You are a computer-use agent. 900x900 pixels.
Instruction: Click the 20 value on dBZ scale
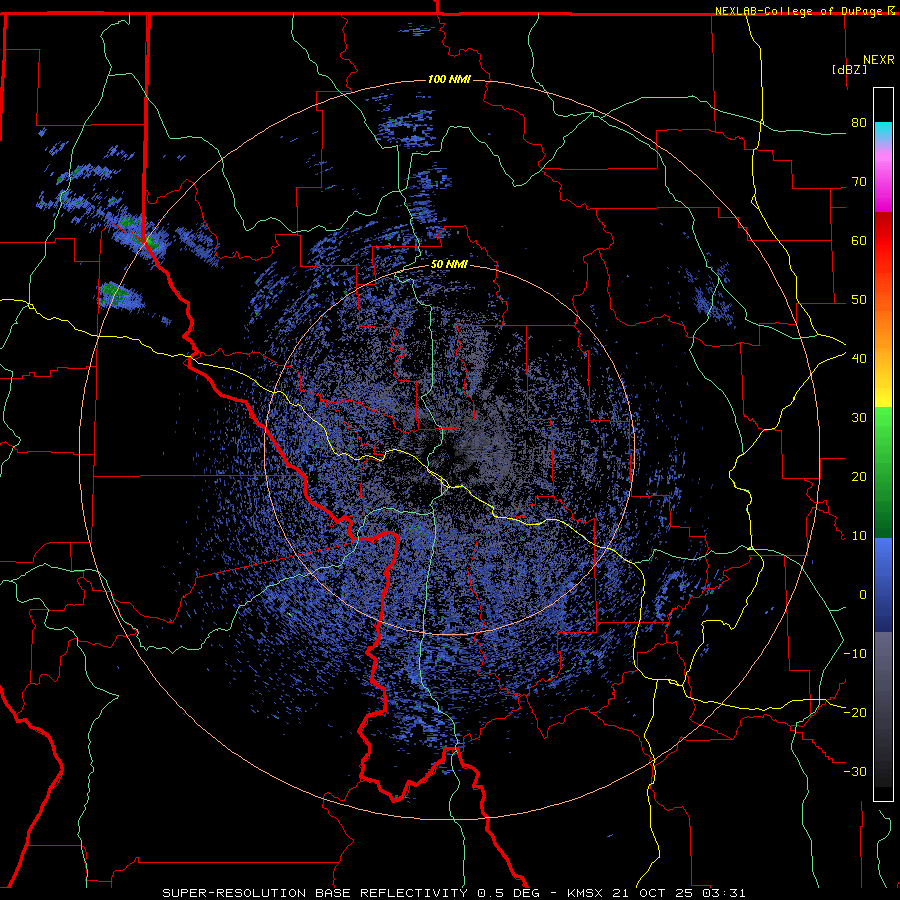pyautogui.click(x=859, y=477)
